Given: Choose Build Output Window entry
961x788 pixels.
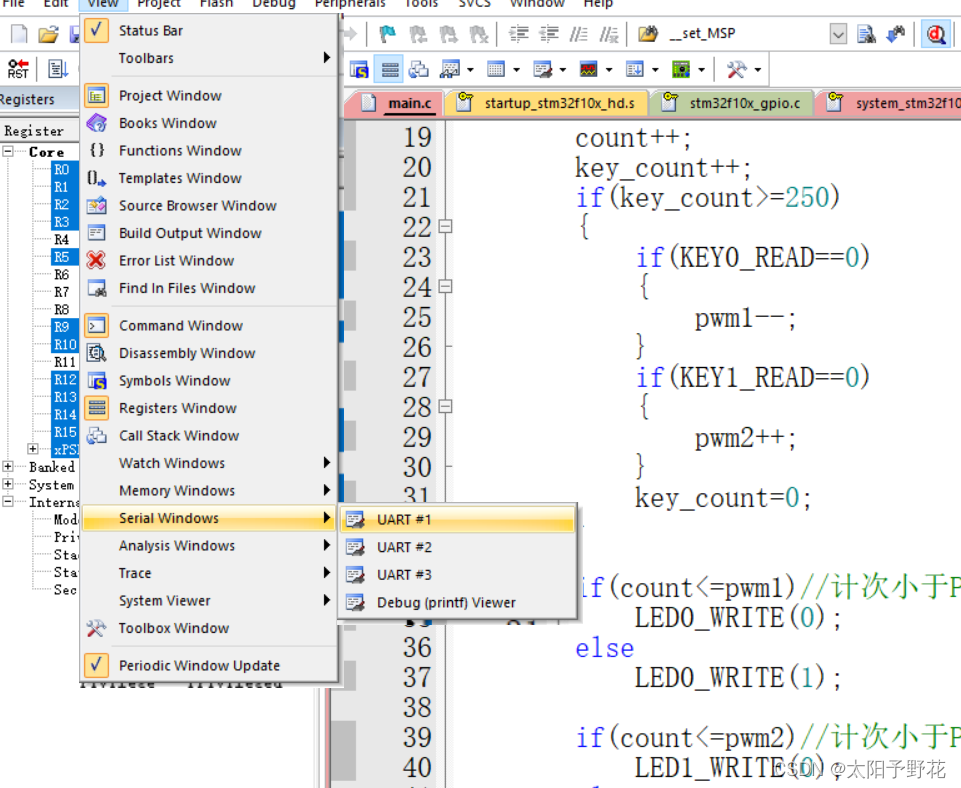Looking at the screenshot, I should pos(209,233).
